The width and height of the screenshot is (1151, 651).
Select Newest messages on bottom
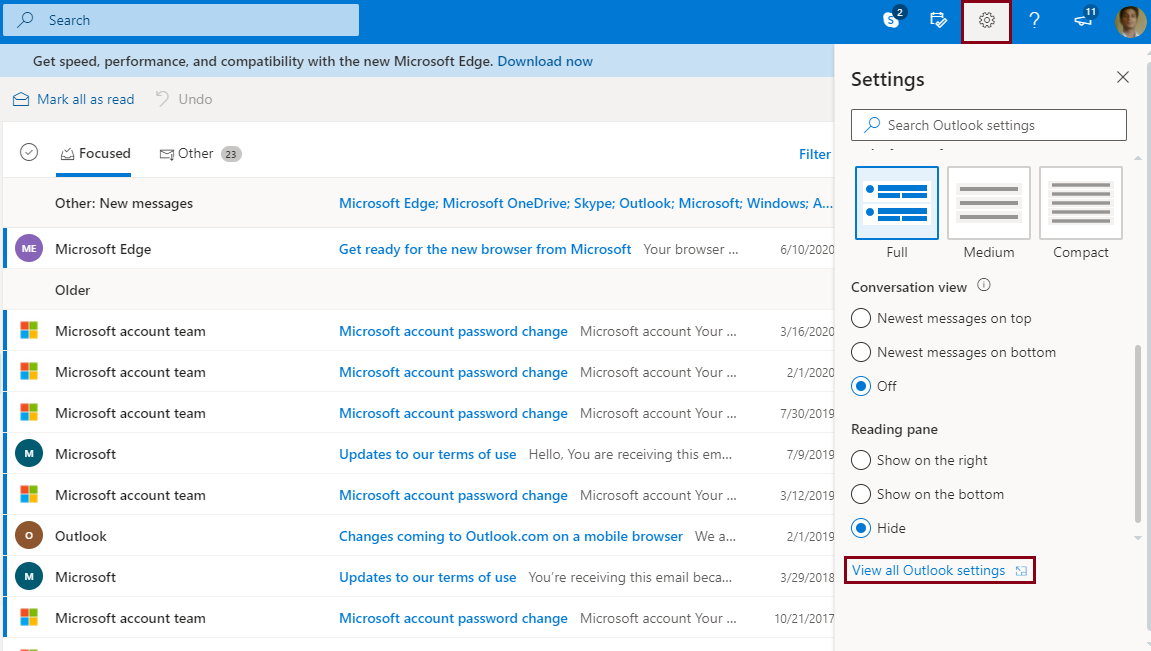tap(861, 352)
